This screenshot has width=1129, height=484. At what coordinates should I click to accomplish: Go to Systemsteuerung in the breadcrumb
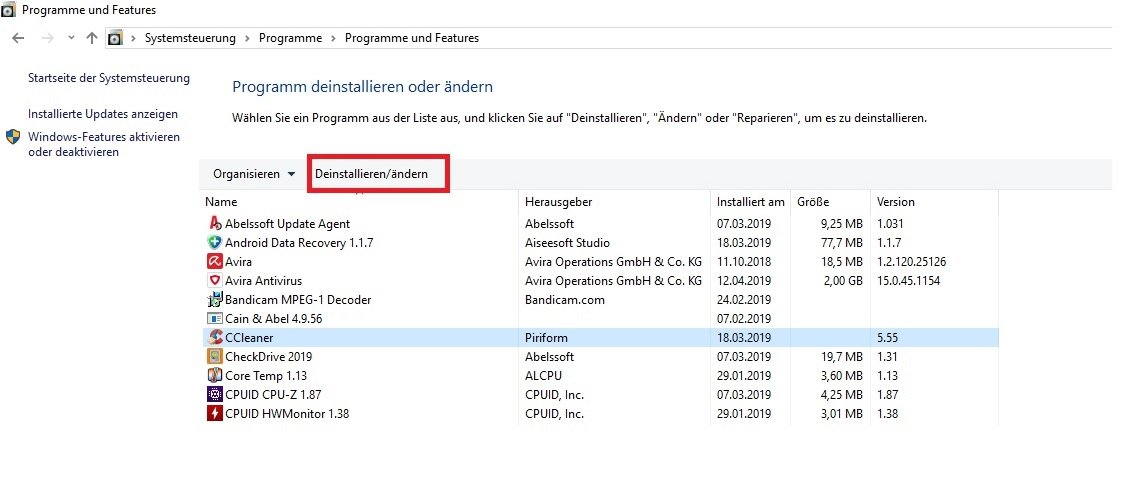click(190, 38)
